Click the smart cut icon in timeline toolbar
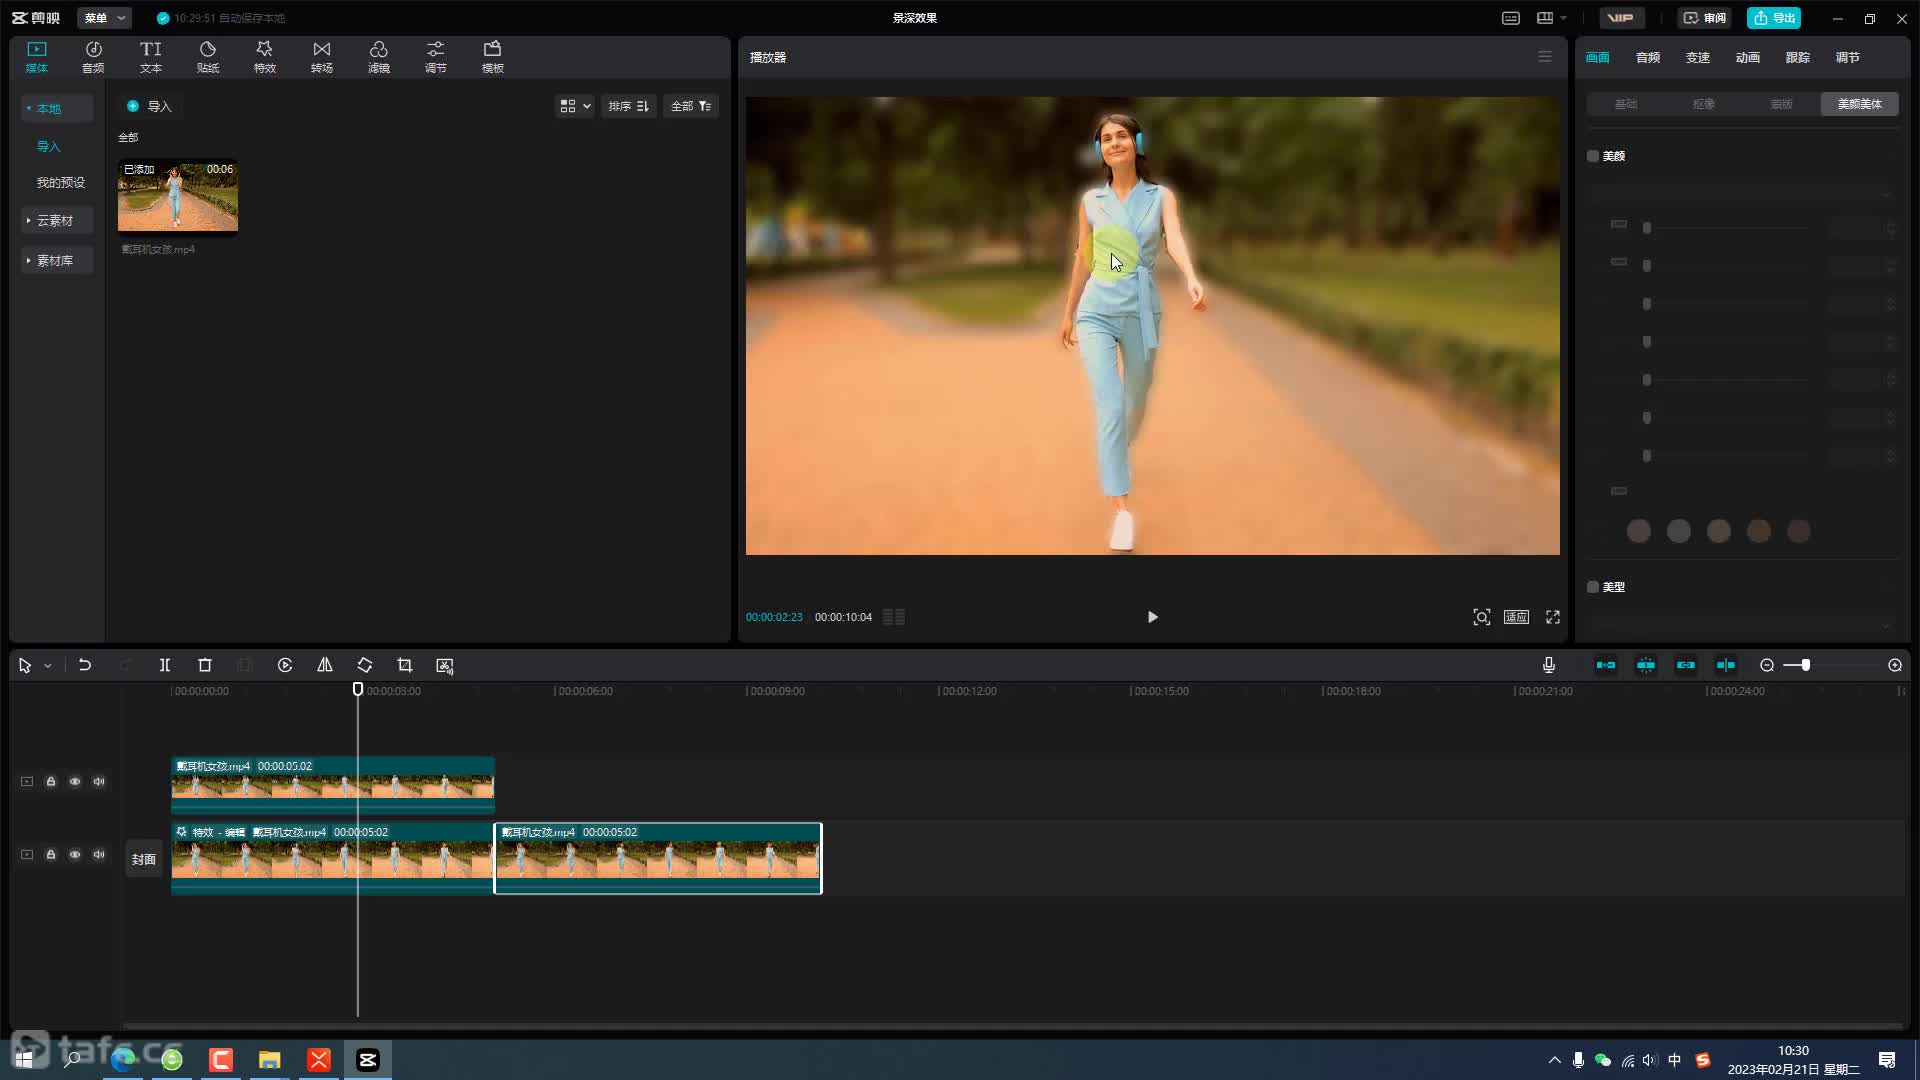Viewport: 1920px width, 1080px height. pyautogui.click(x=445, y=665)
